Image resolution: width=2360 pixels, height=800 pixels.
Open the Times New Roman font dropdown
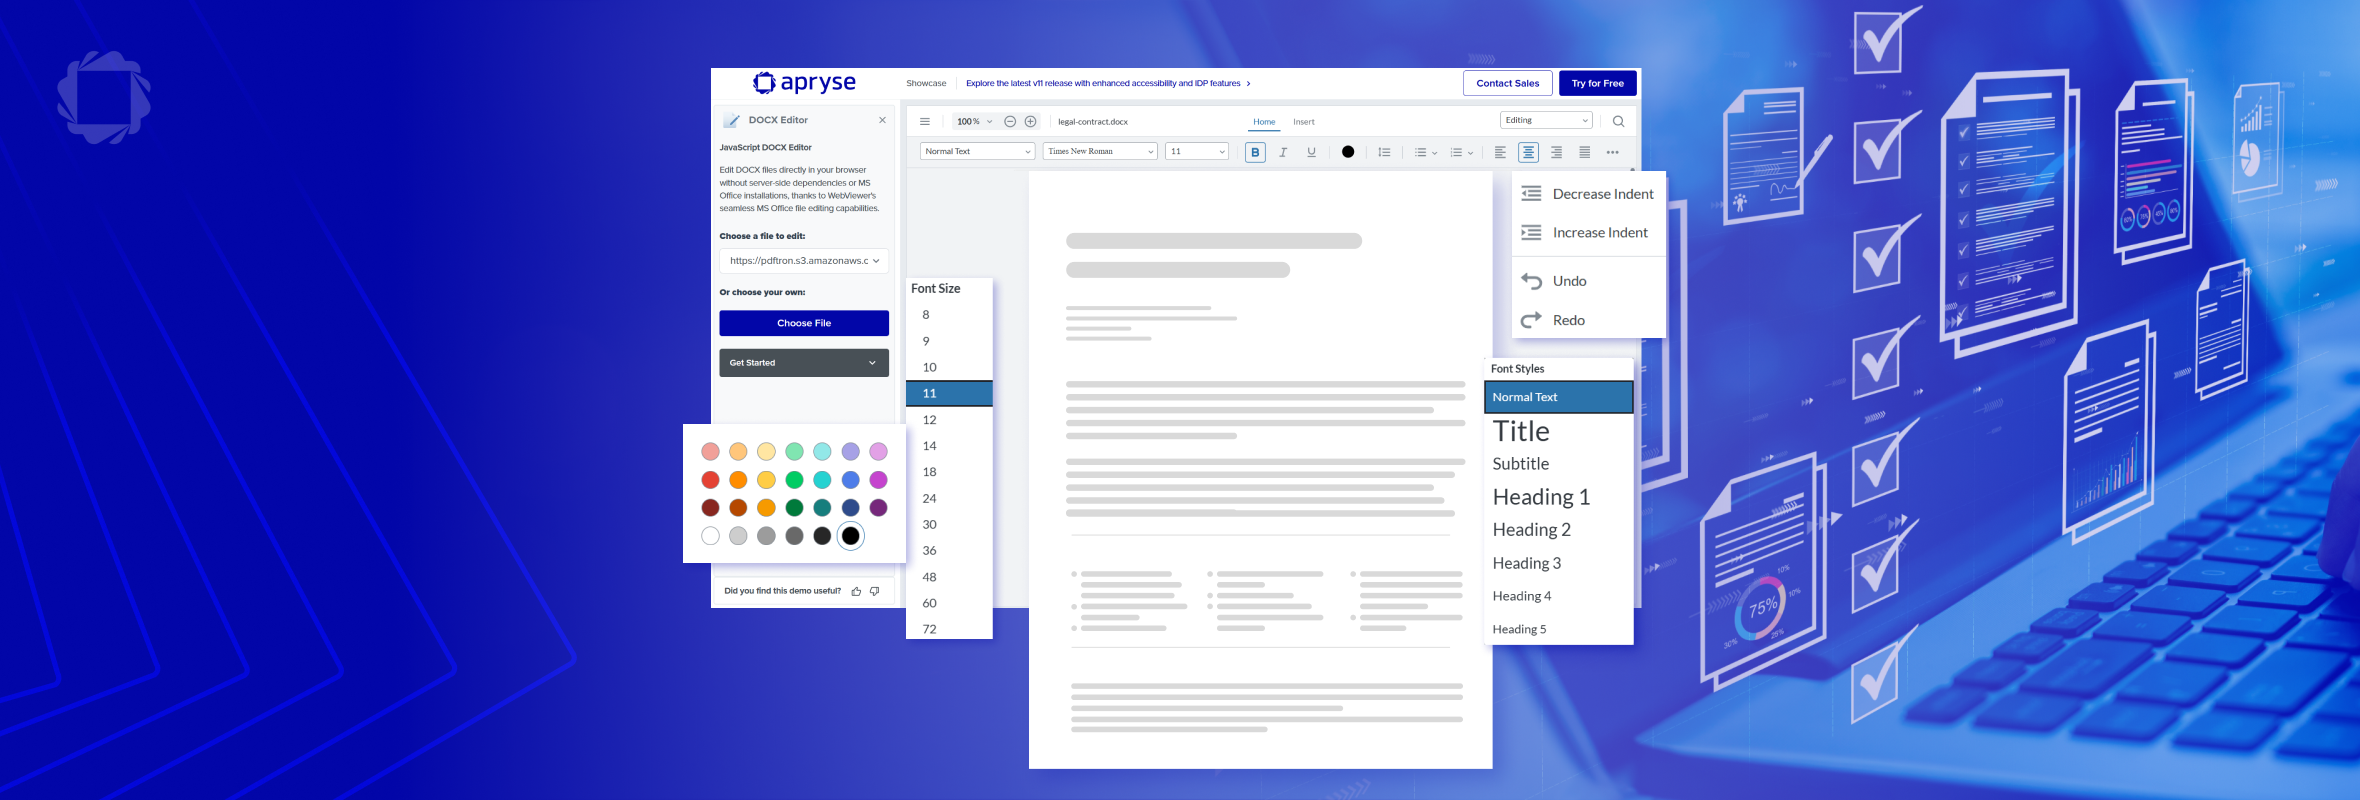click(x=1100, y=151)
